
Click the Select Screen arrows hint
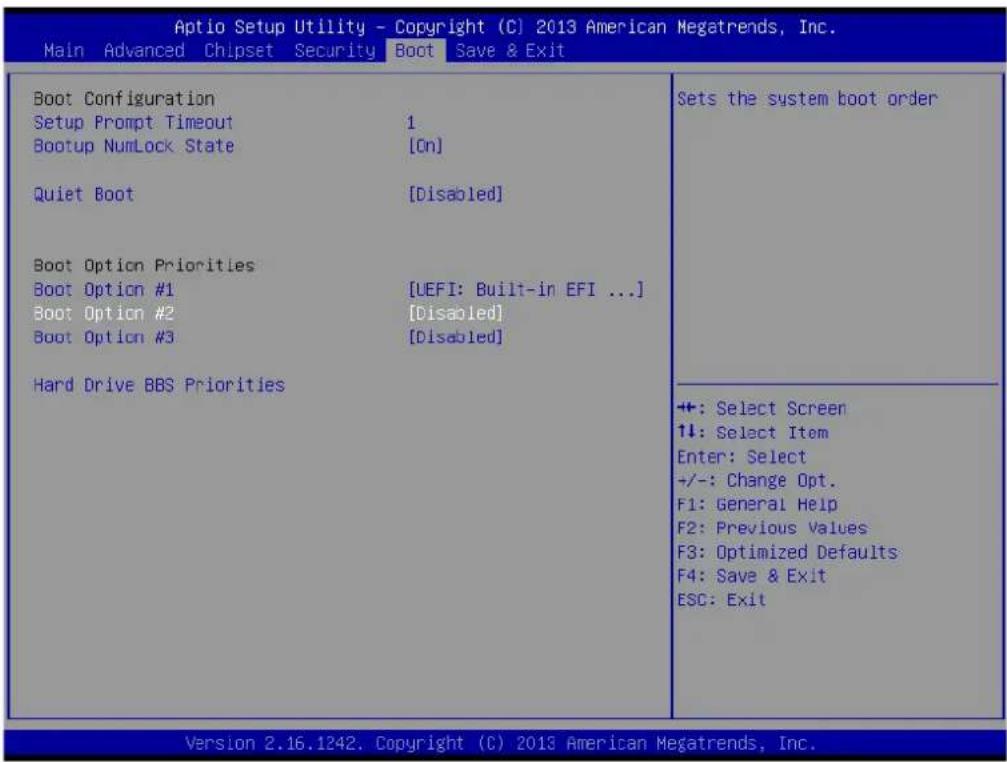(x=762, y=408)
